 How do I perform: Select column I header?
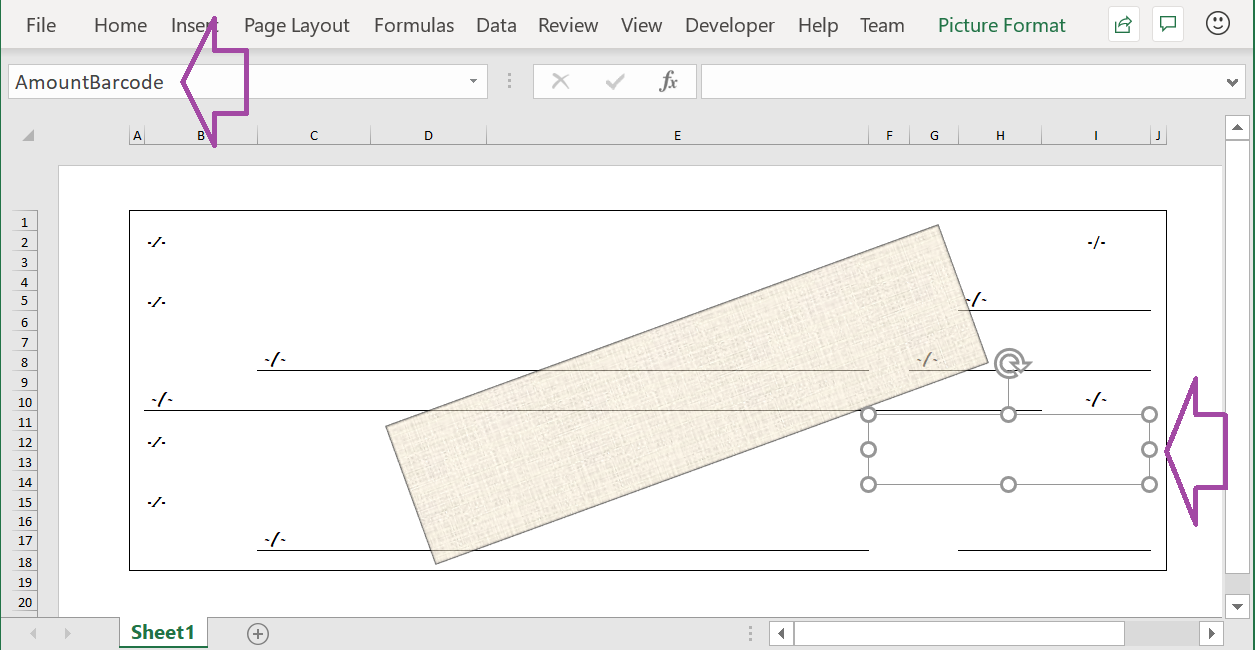tap(1096, 135)
